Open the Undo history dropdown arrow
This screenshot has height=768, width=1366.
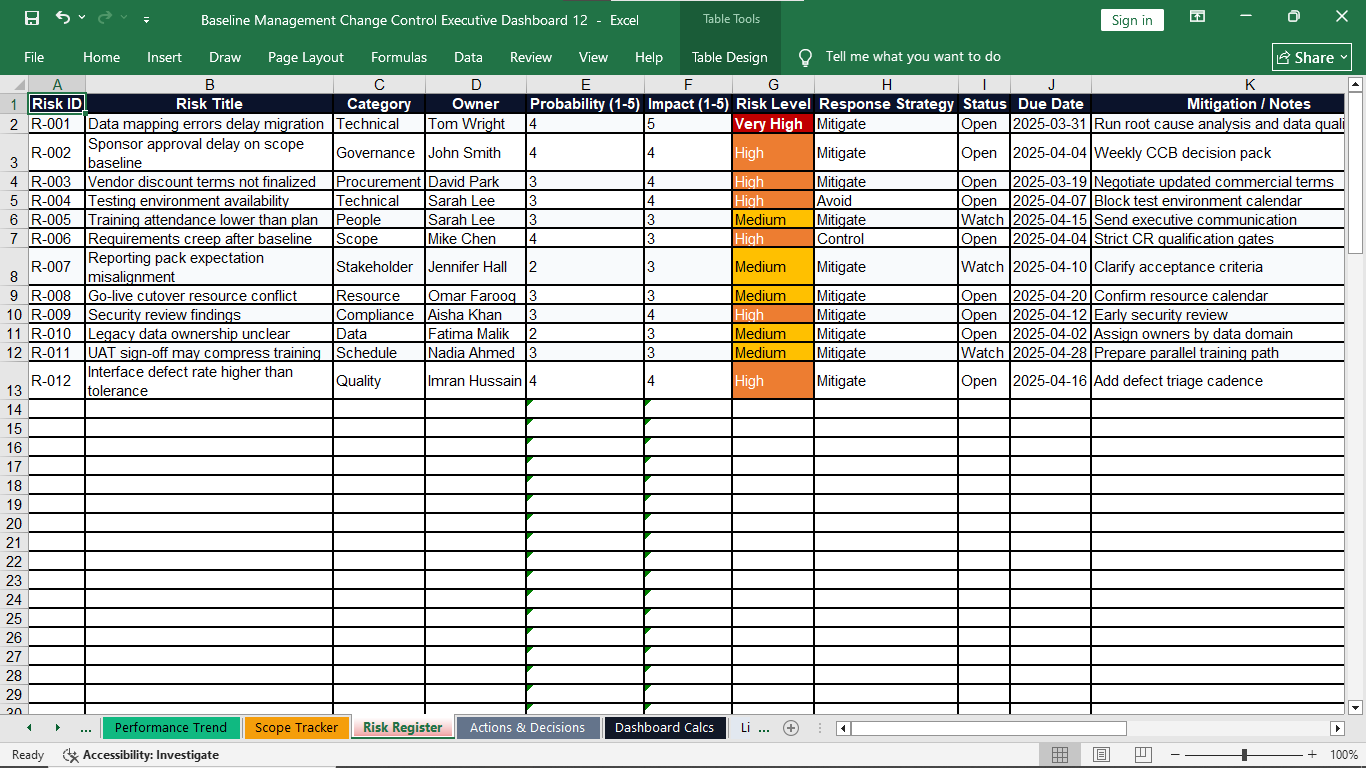82,18
